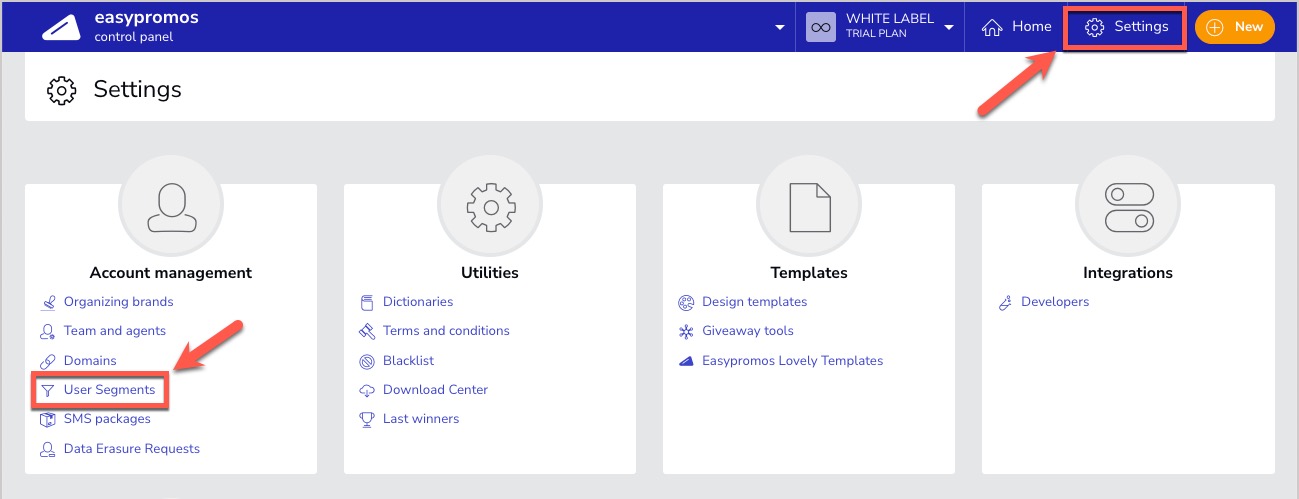Image resolution: width=1299 pixels, height=499 pixels.
Task: Click the Terms and conditions gavel icon
Action: point(366,331)
